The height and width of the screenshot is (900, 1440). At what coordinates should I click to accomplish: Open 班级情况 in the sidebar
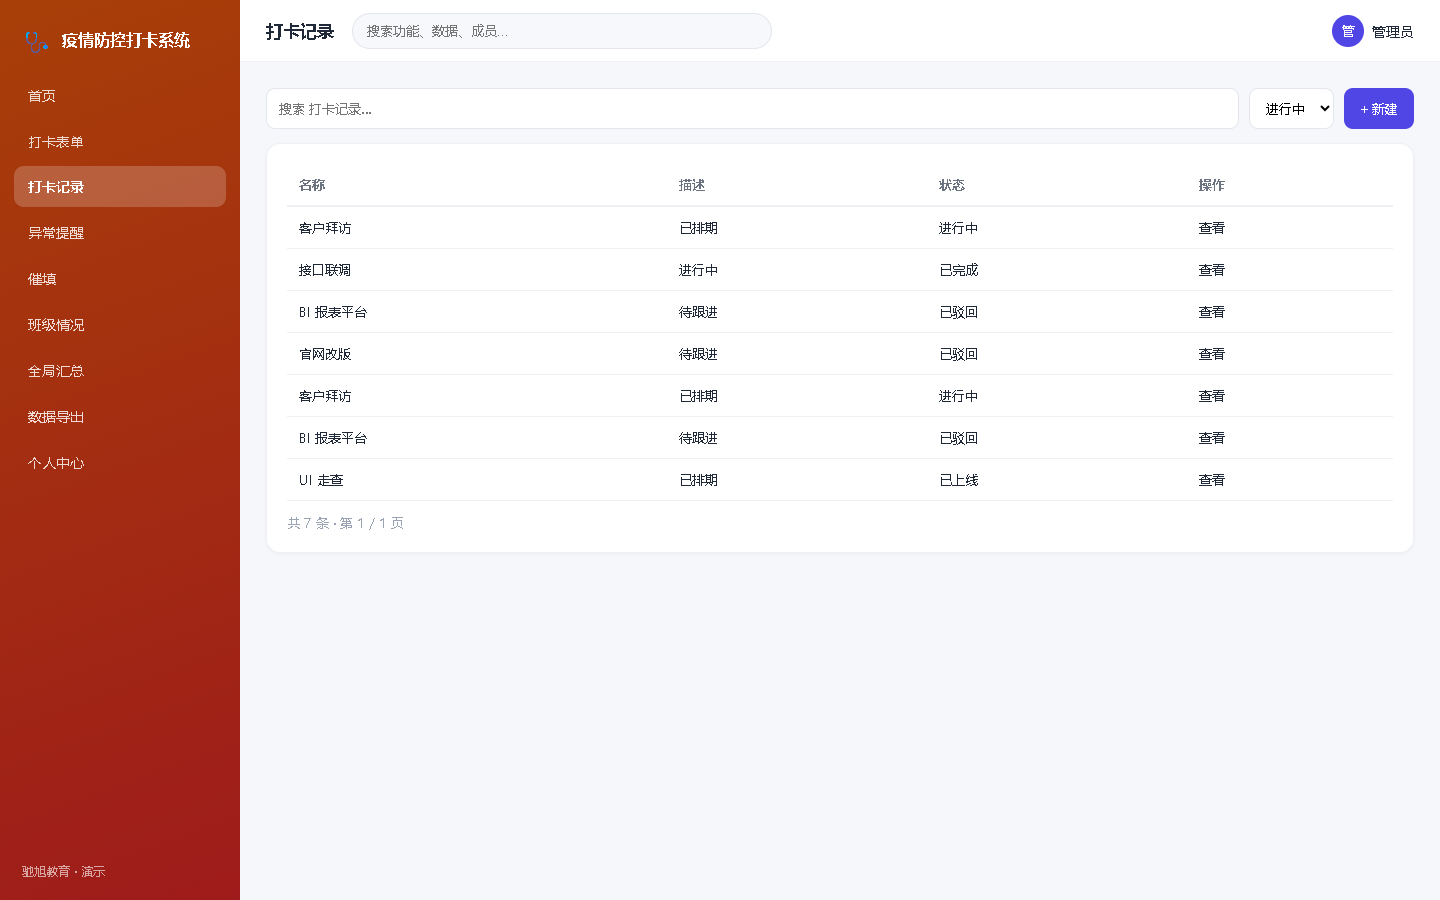[x=120, y=325]
